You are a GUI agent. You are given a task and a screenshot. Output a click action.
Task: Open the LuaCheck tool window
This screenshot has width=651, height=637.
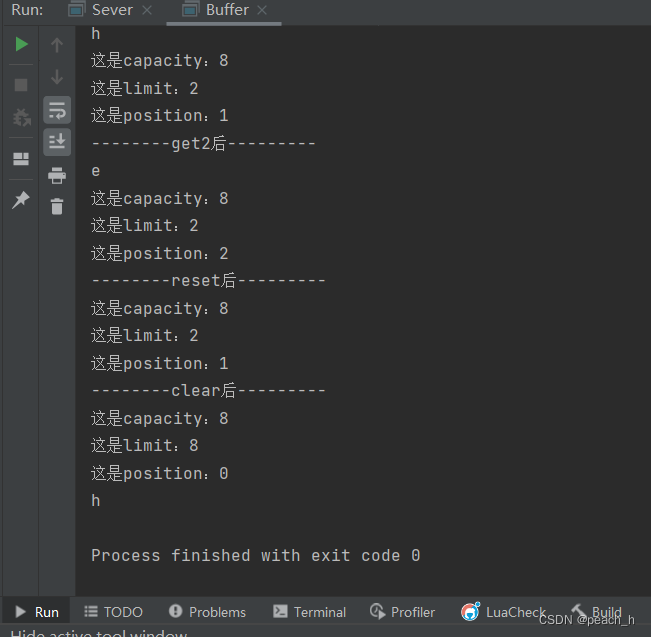[503, 612]
